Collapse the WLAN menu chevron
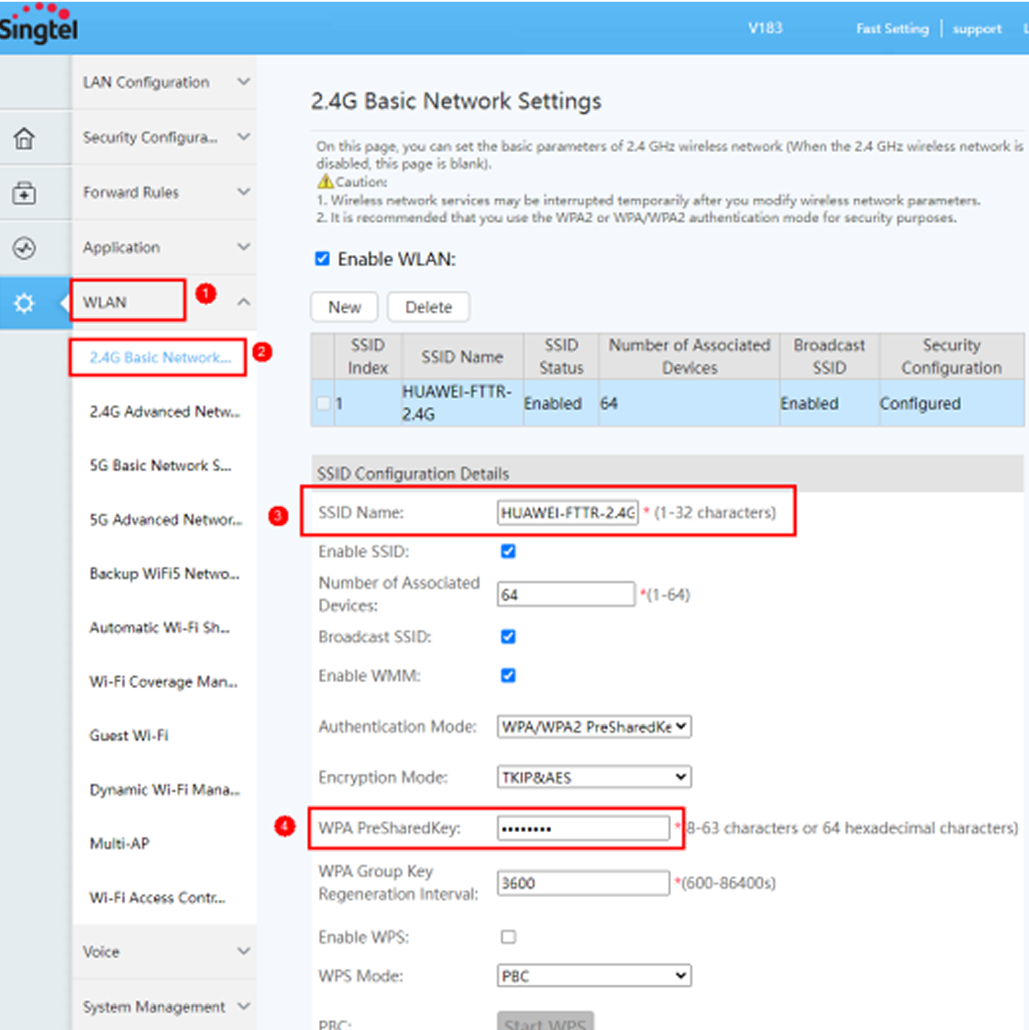The height and width of the screenshot is (1030, 1029). (x=244, y=302)
